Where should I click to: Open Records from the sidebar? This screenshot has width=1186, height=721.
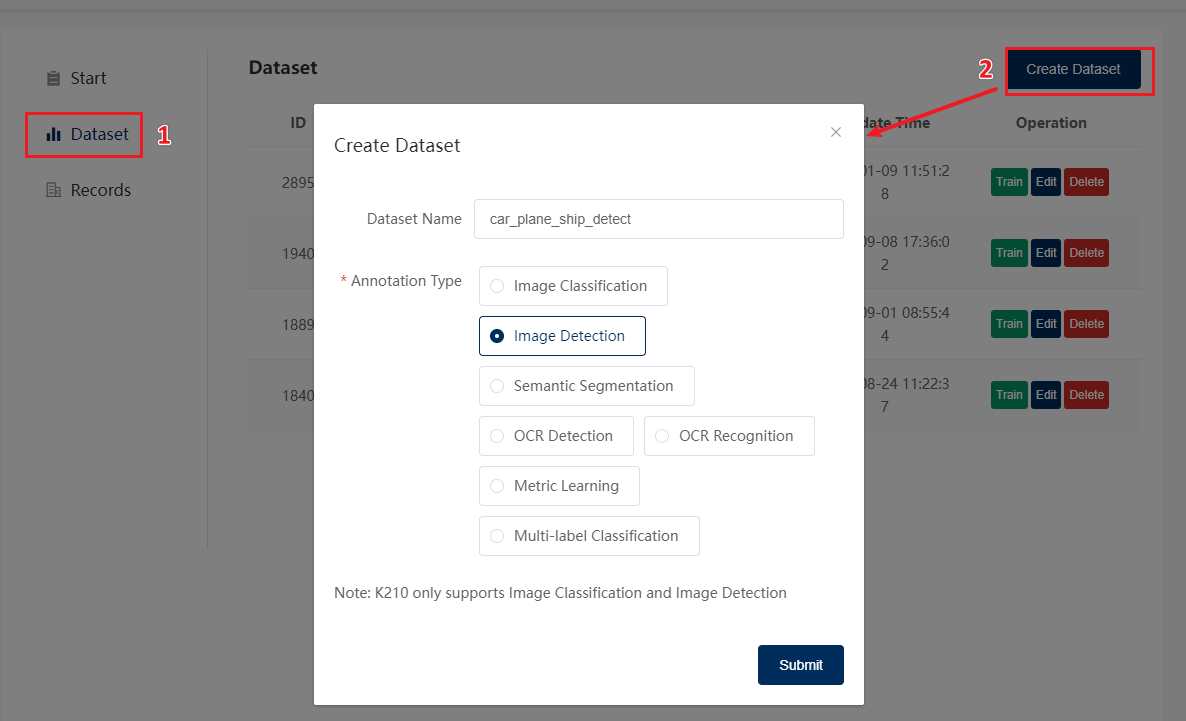coord(88,191)
